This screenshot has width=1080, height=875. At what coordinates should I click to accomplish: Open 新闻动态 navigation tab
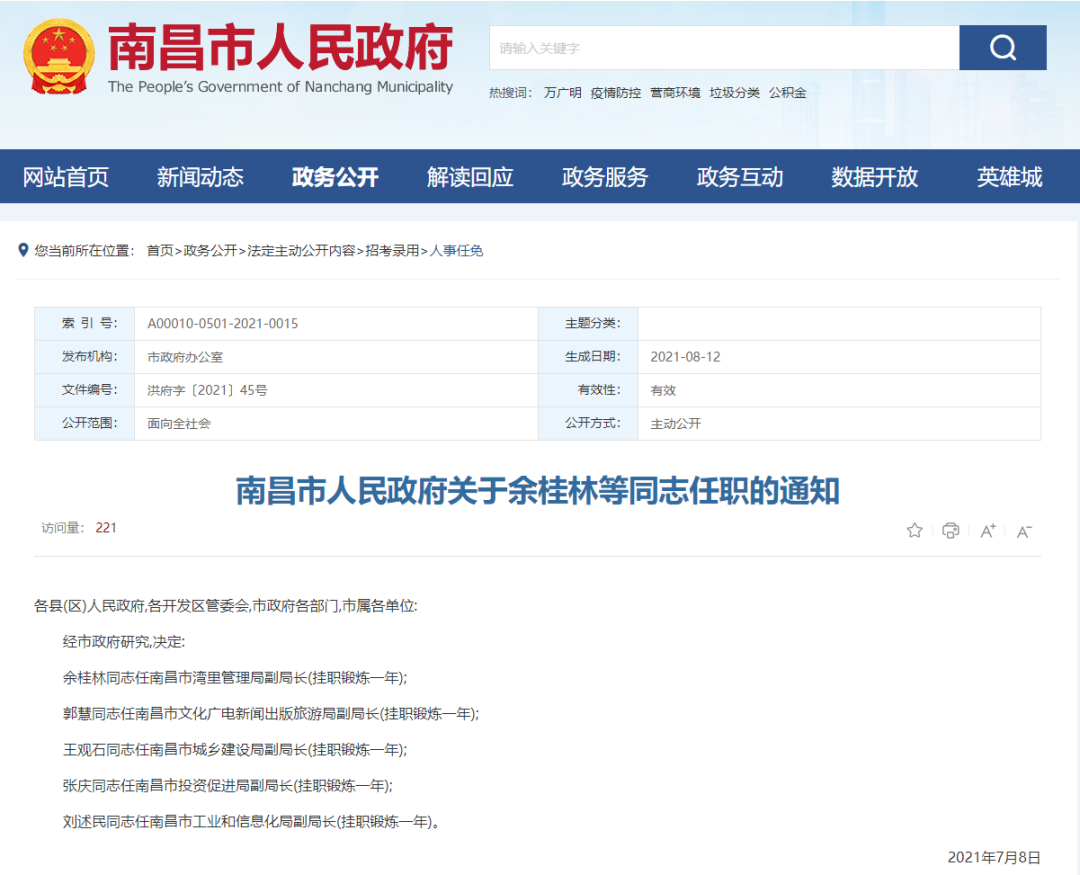pyautogui.click(x=200, y=177)
